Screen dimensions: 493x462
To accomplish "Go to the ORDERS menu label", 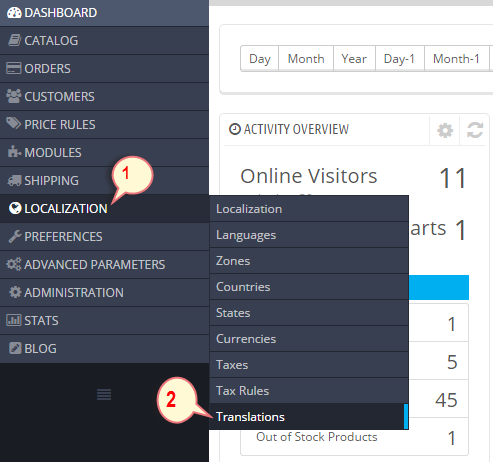I will pos(47,69).
